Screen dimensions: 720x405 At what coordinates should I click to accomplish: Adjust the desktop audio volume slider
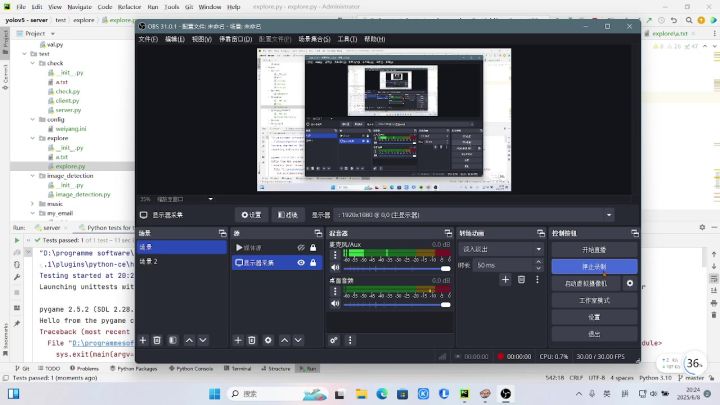(397, 304)
